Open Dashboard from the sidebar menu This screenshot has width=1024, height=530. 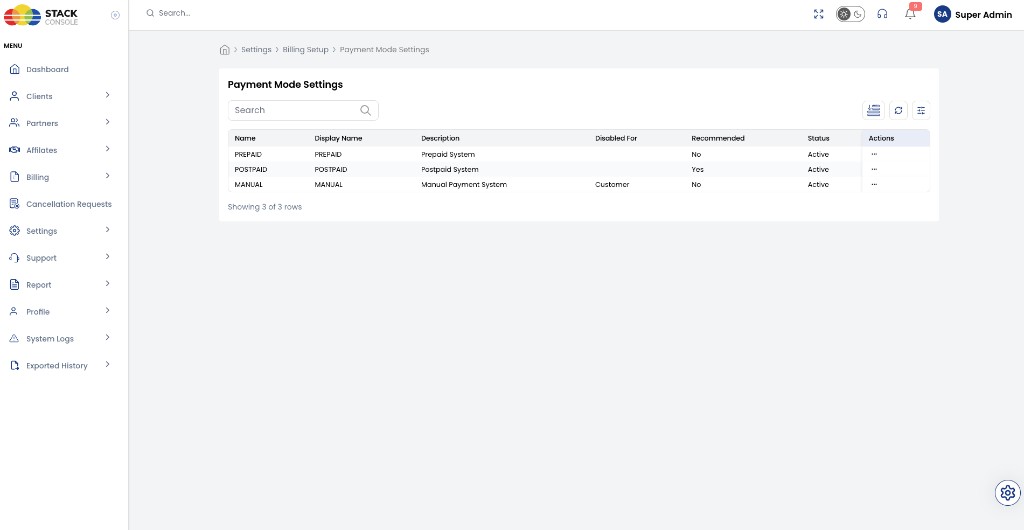click(47, 69)
